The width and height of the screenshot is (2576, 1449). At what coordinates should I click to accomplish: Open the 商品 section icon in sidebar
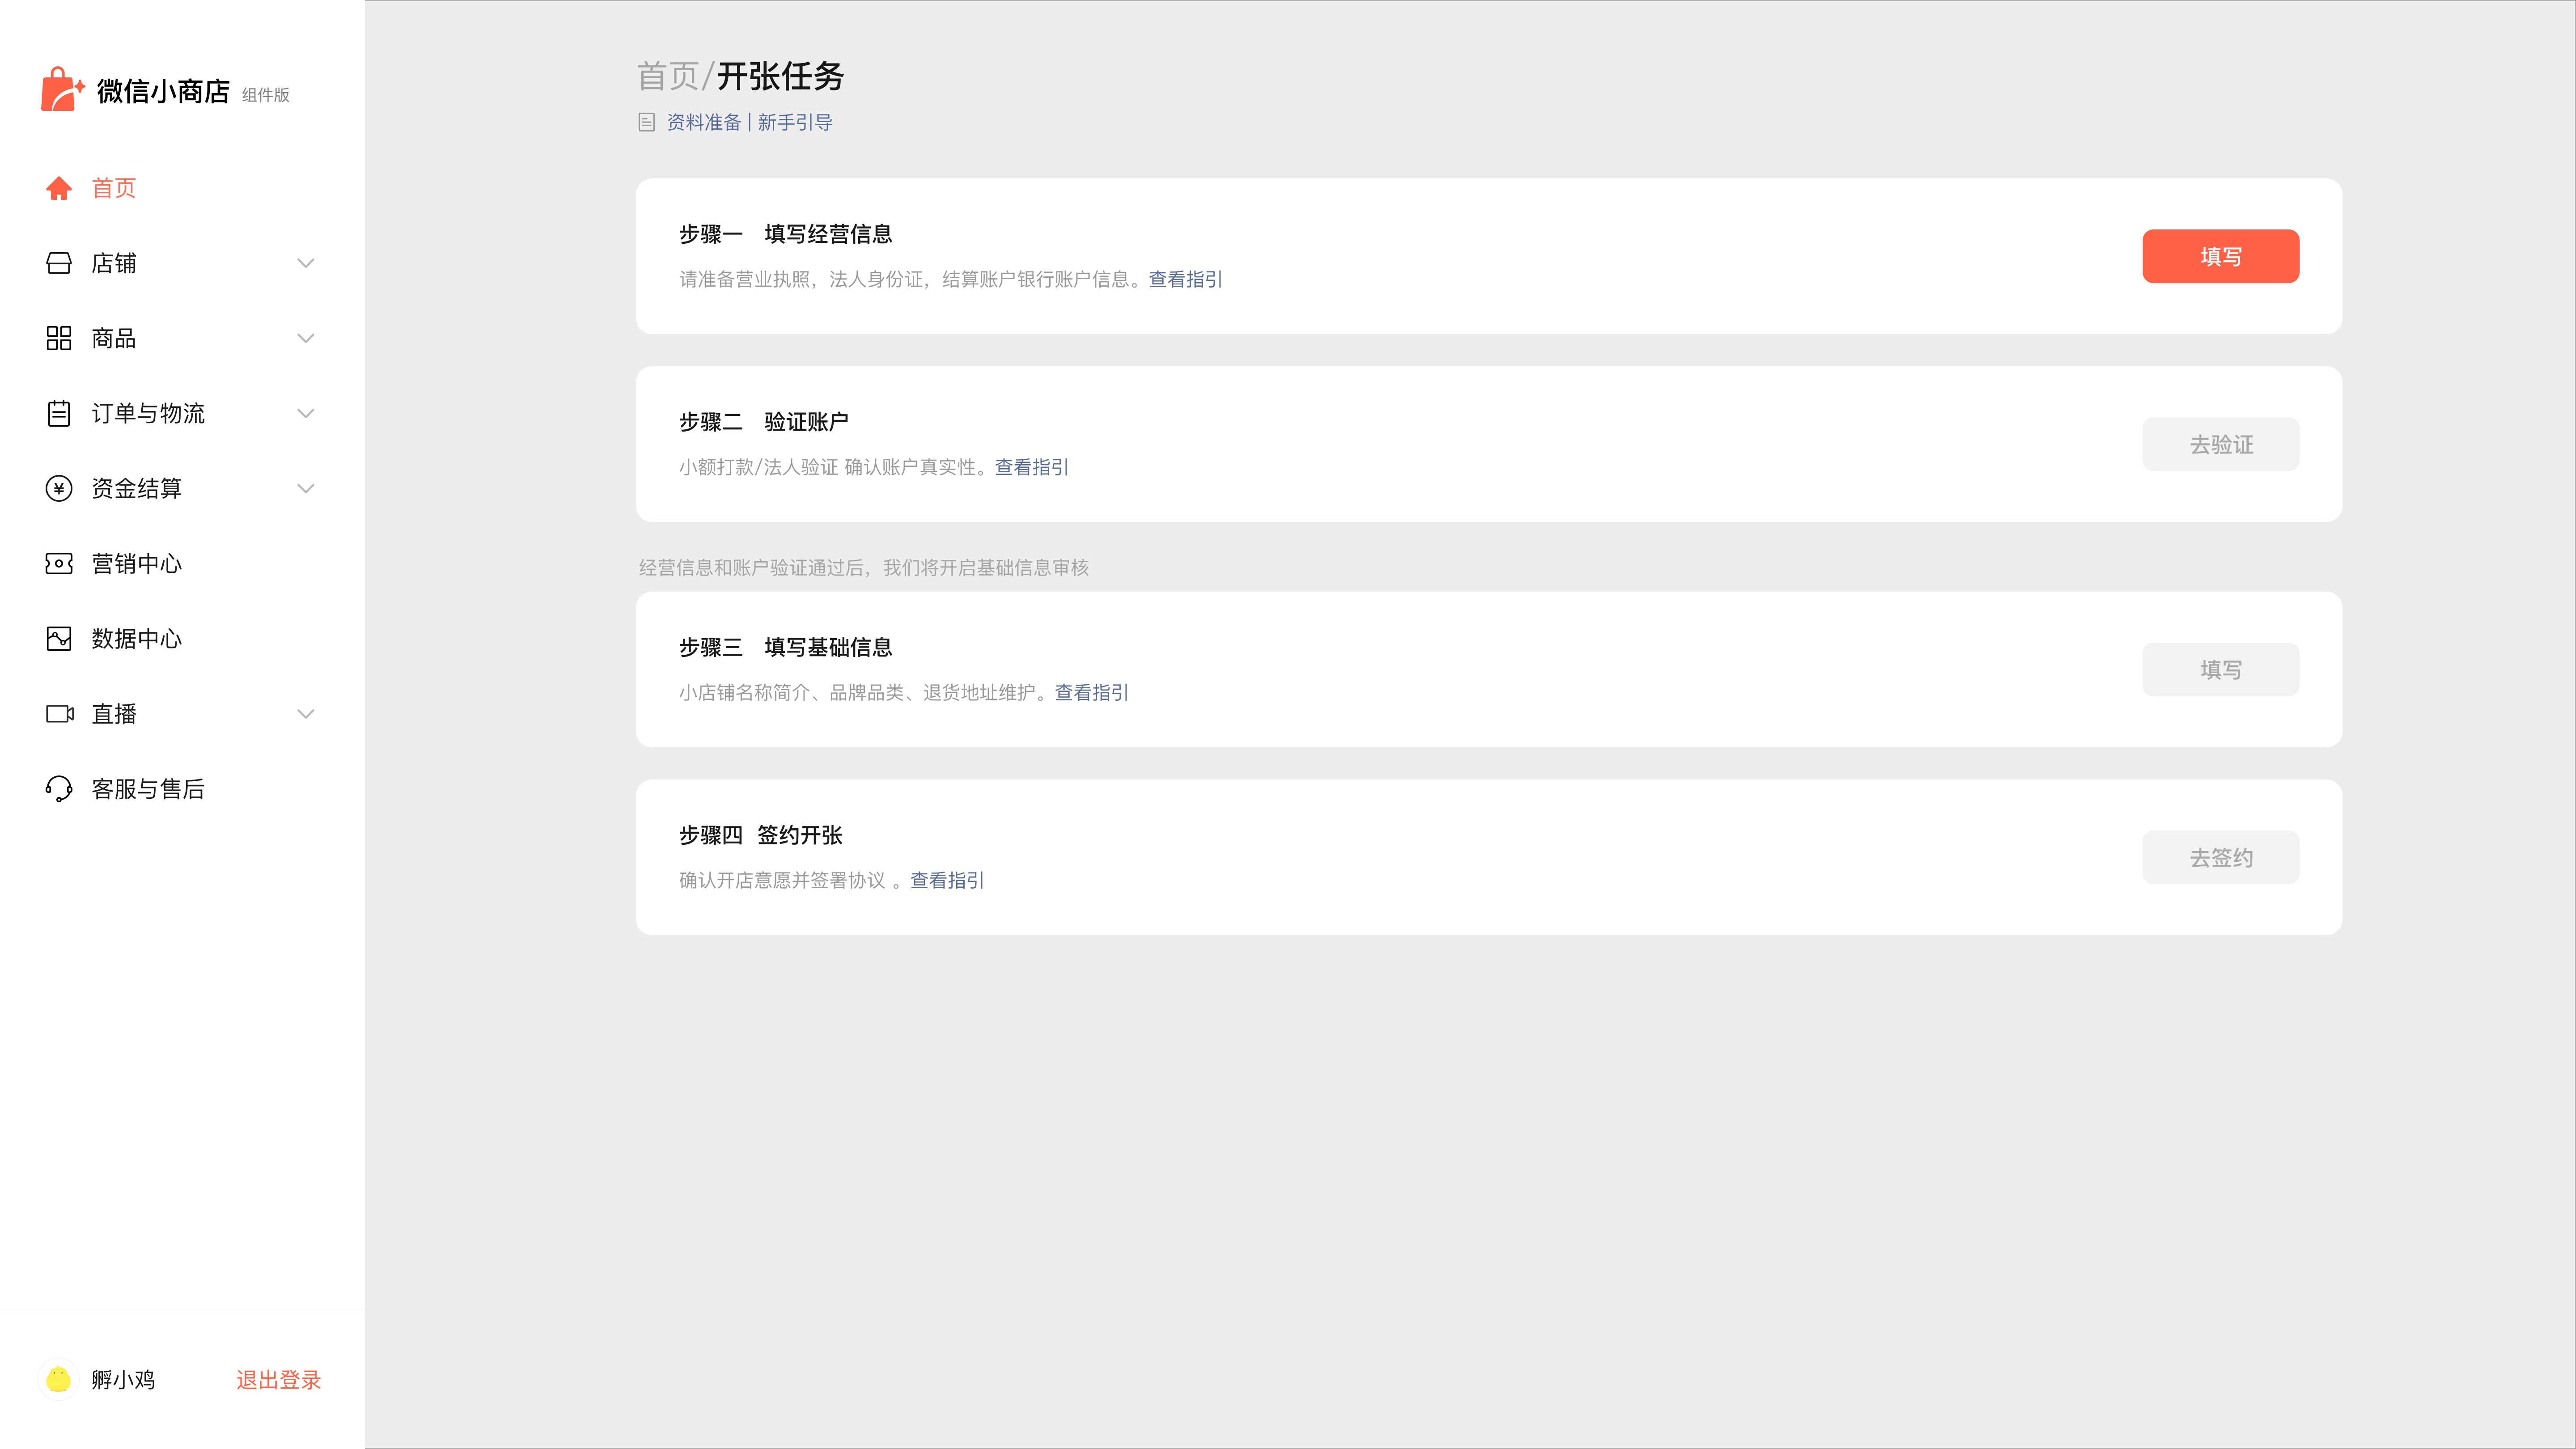coord(58,338)
